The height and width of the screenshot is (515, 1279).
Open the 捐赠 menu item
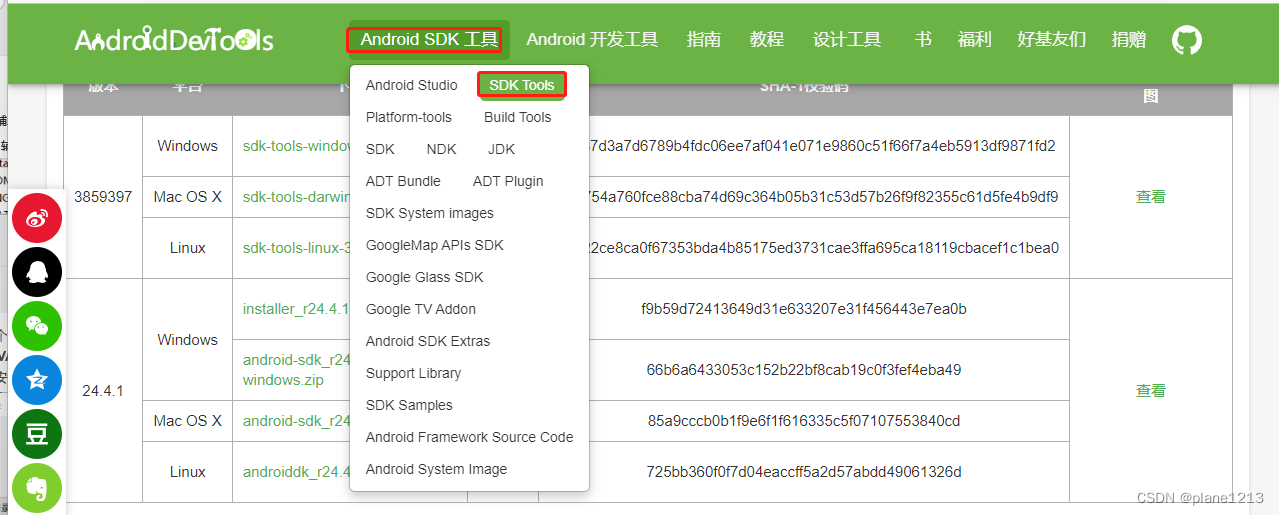pyautogui.click(x=1129, y=40)
